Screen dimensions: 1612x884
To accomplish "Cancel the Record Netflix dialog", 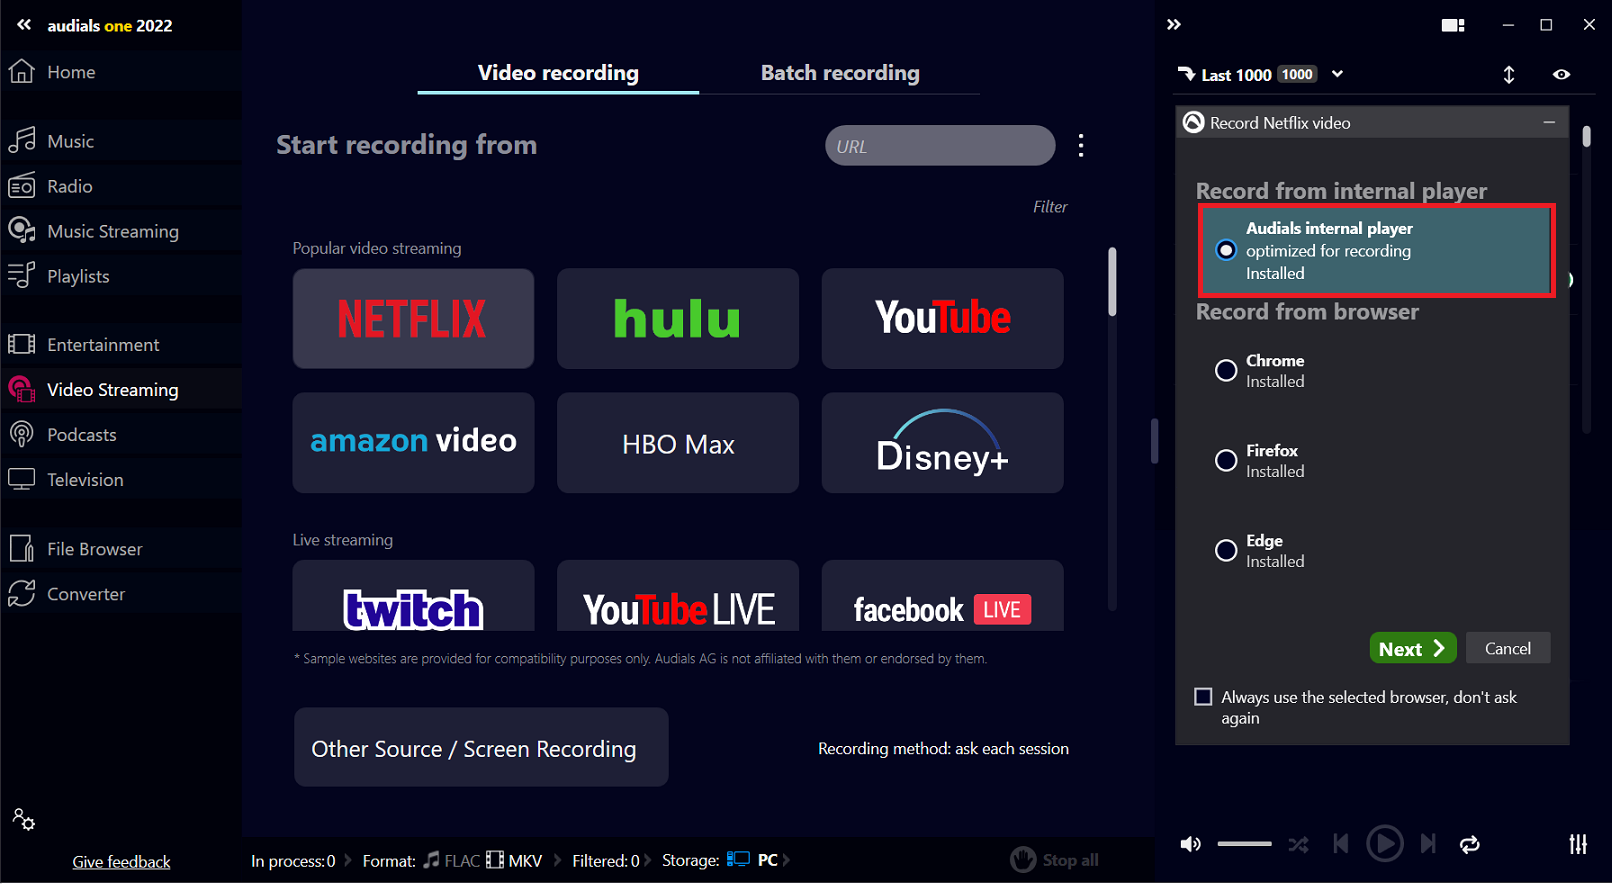I will pos(1508,648).
